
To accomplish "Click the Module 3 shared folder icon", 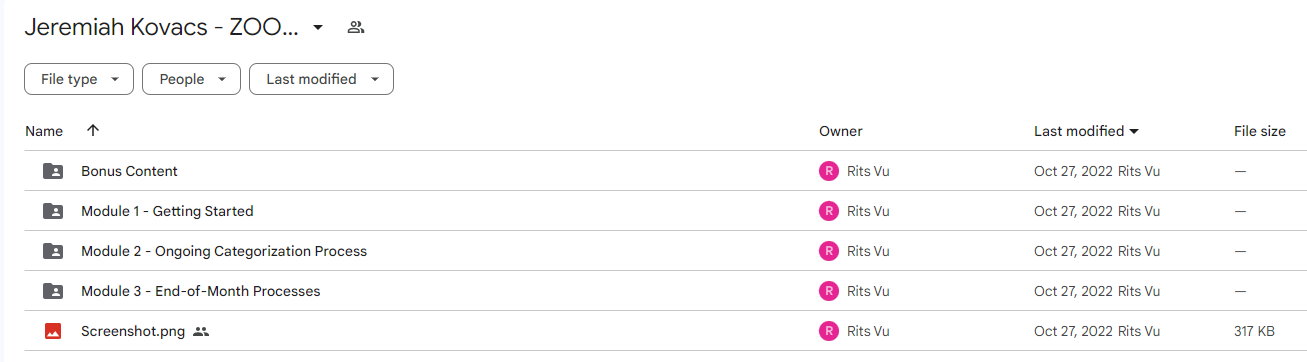I will (x=53, y=291).
